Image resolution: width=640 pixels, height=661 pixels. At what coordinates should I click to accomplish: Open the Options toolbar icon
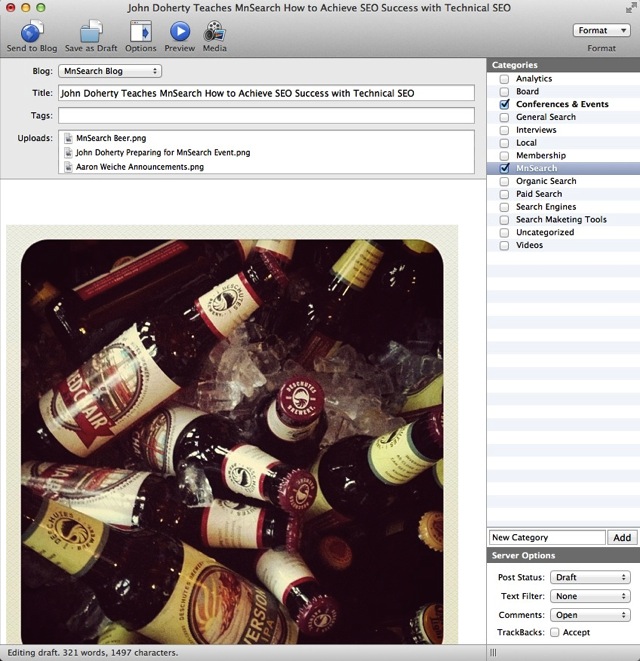pos(140,31)
